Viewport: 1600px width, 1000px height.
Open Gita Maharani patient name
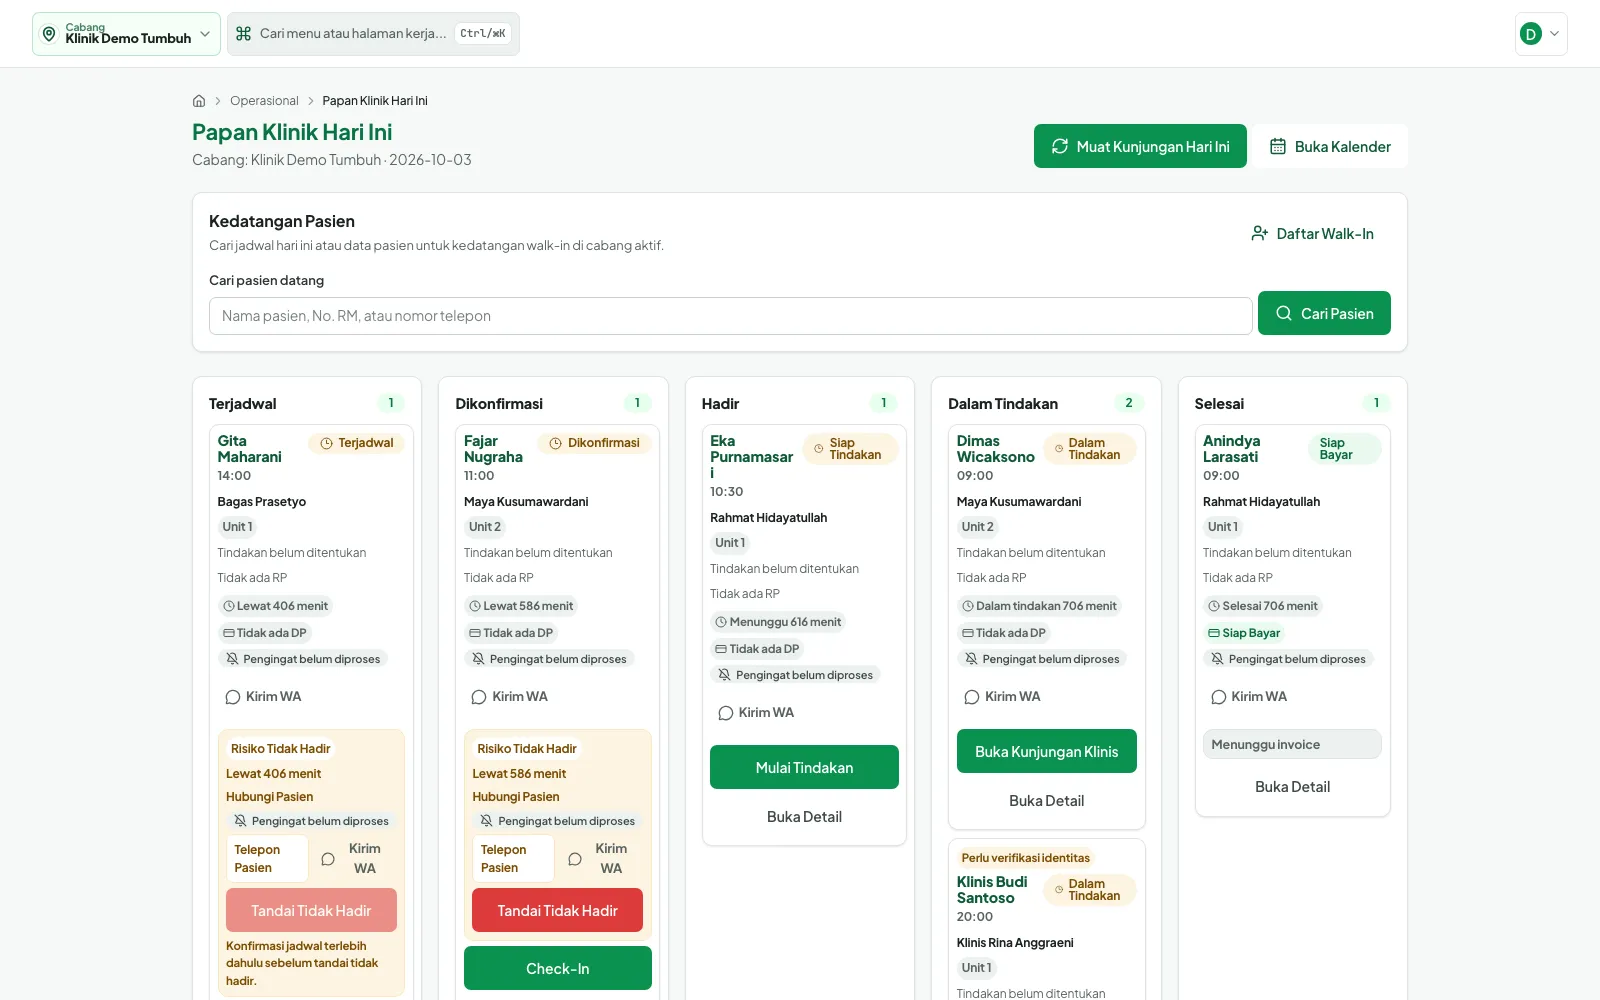249,449
